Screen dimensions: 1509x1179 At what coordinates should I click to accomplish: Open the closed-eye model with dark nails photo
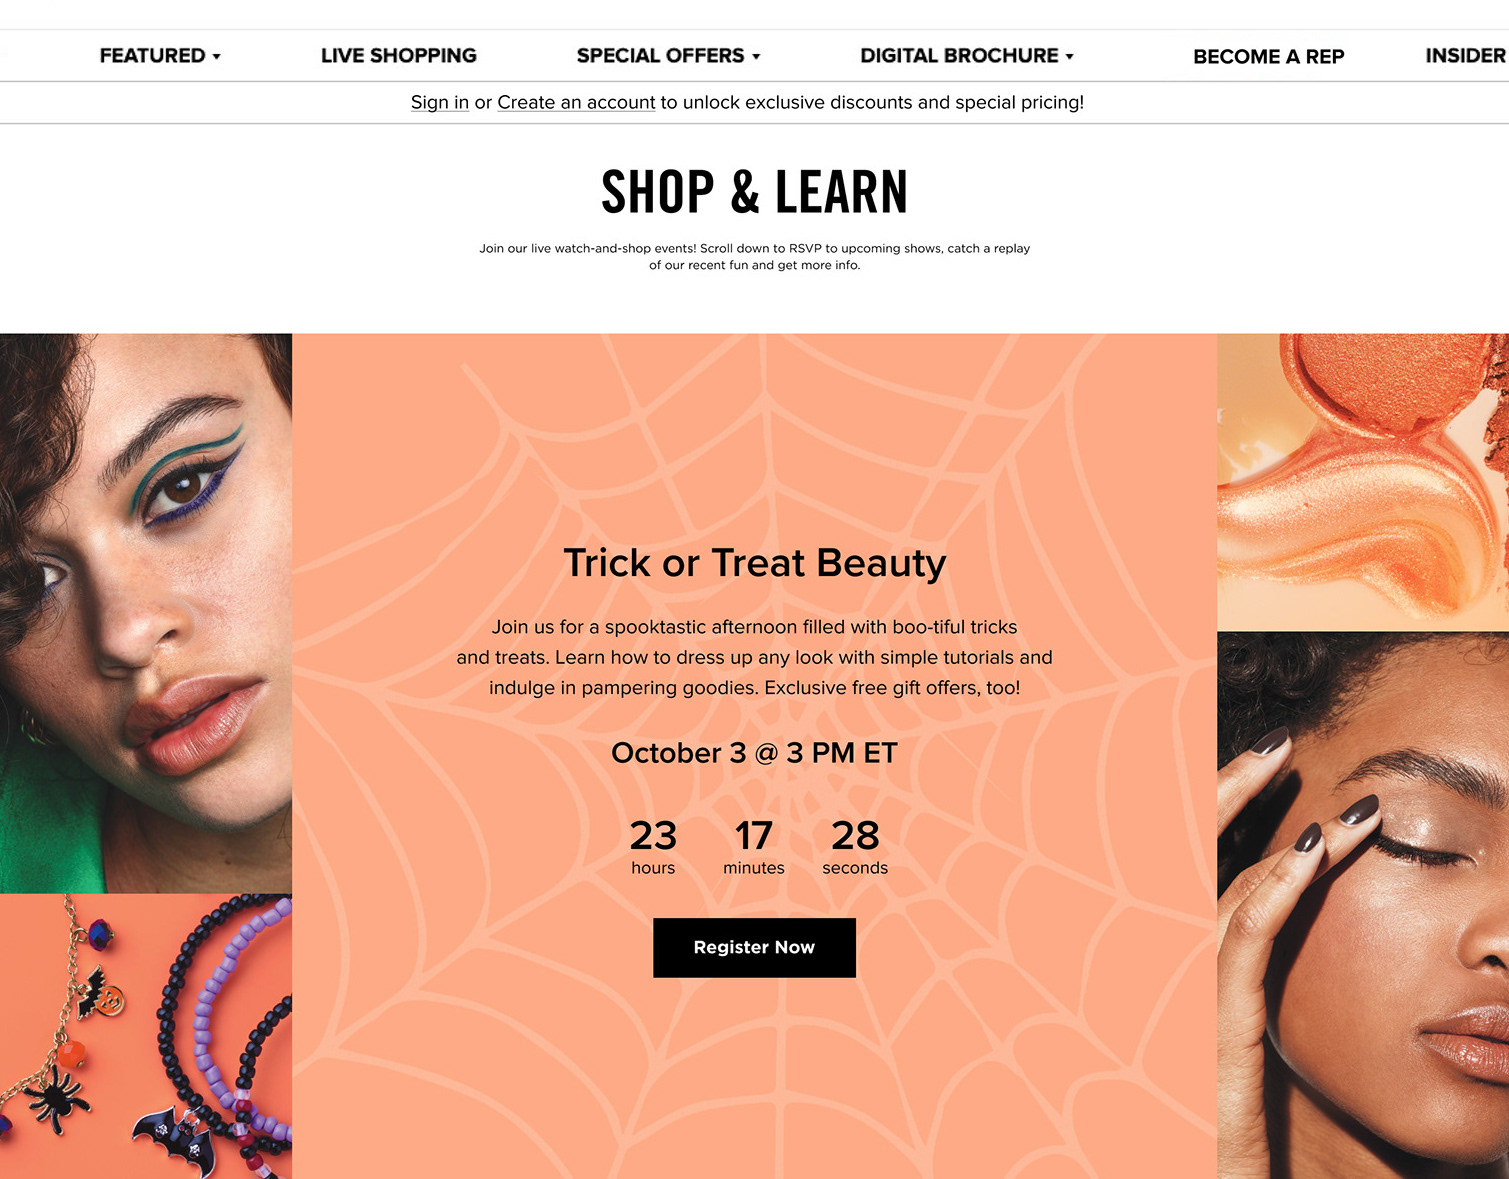tap(1363, 905)
